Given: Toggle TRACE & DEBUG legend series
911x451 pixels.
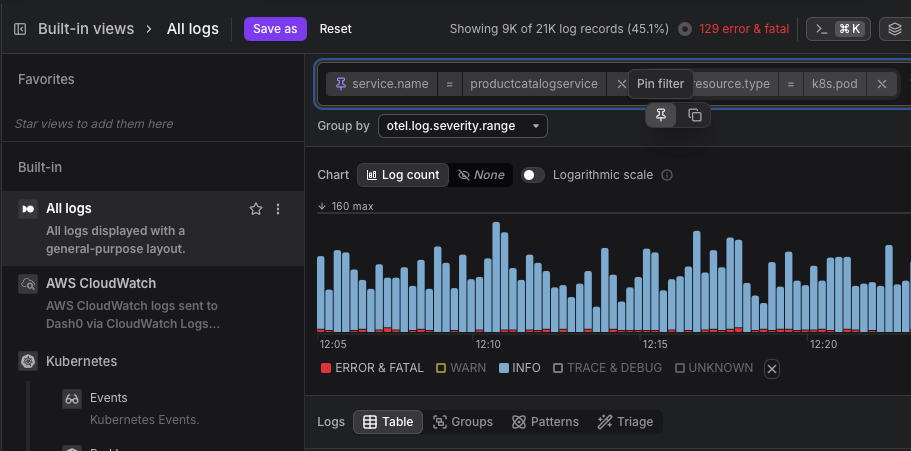Looking at the screenshot, I should pos(607,368).
